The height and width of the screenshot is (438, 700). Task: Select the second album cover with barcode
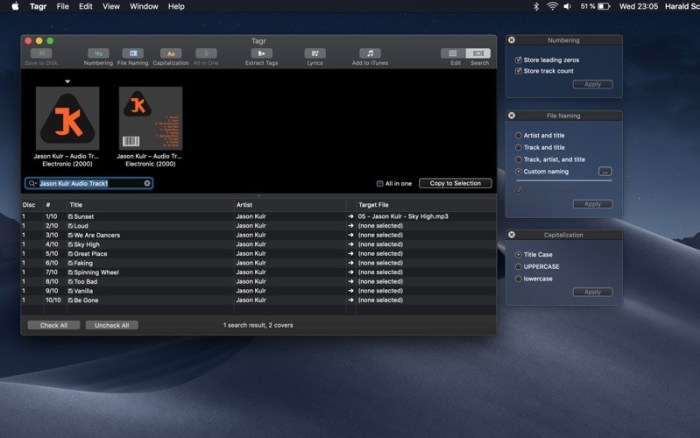coord(150,118)
